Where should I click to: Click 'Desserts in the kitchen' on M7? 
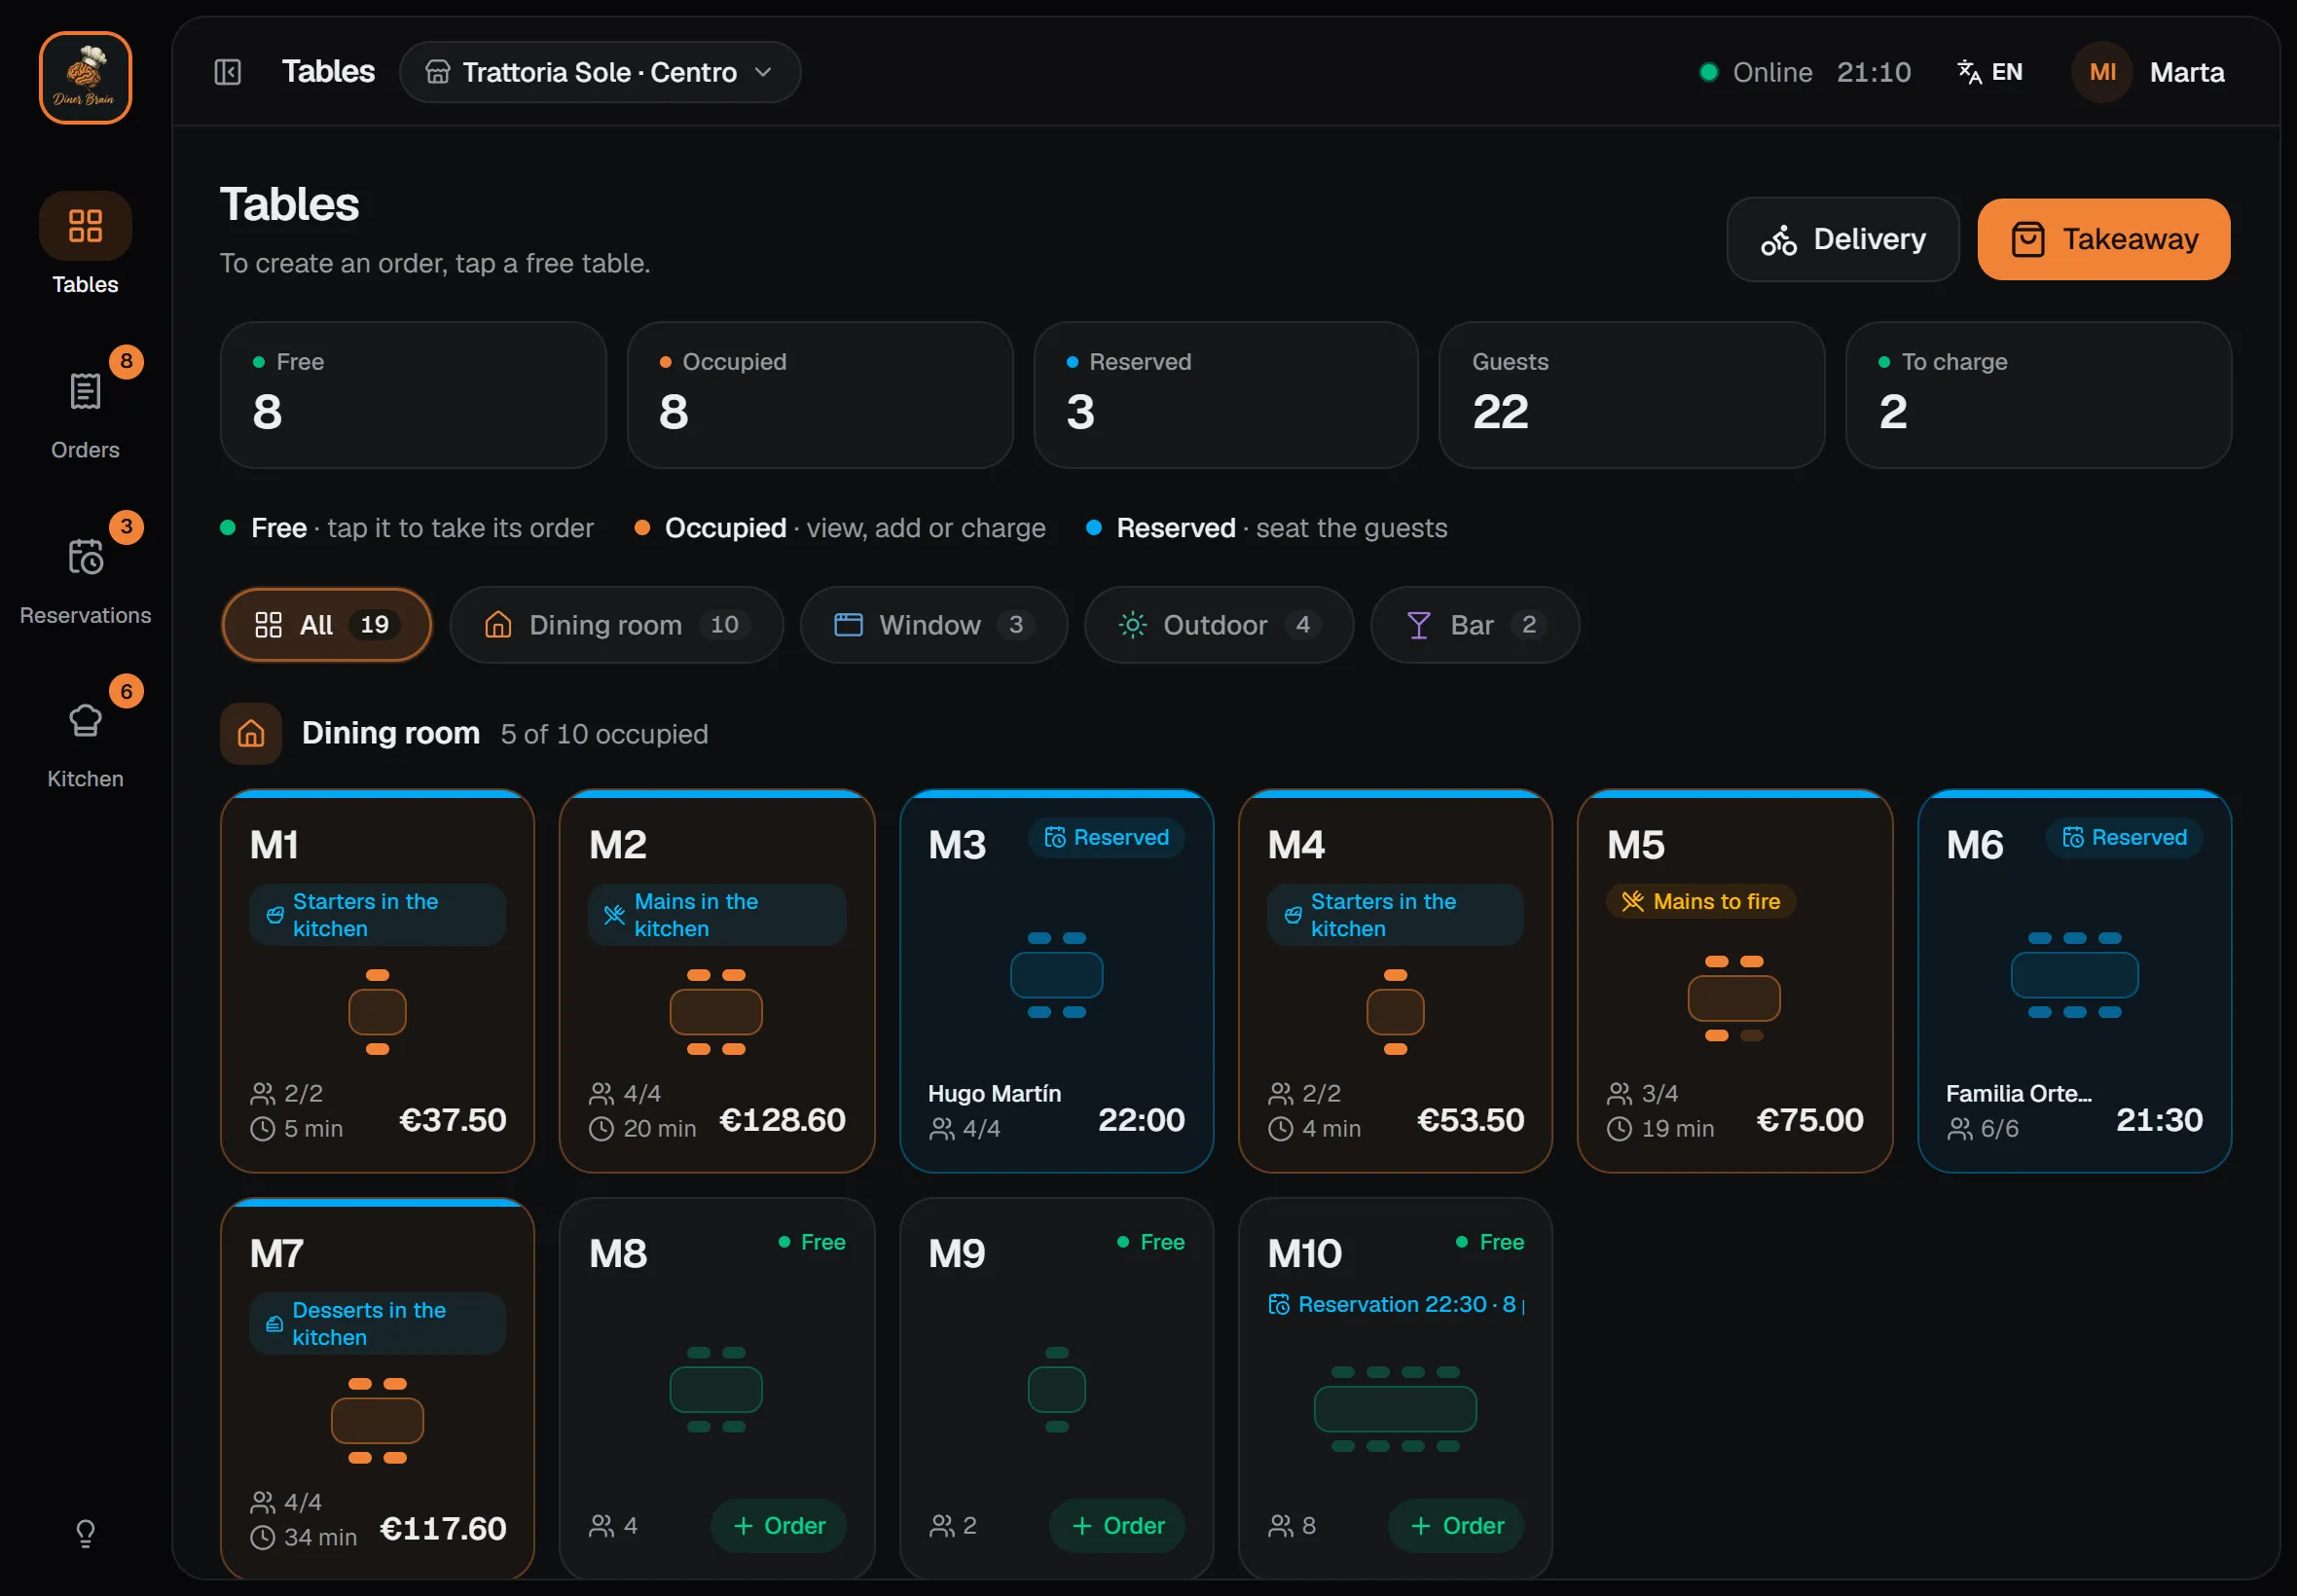pos(377,1324)
